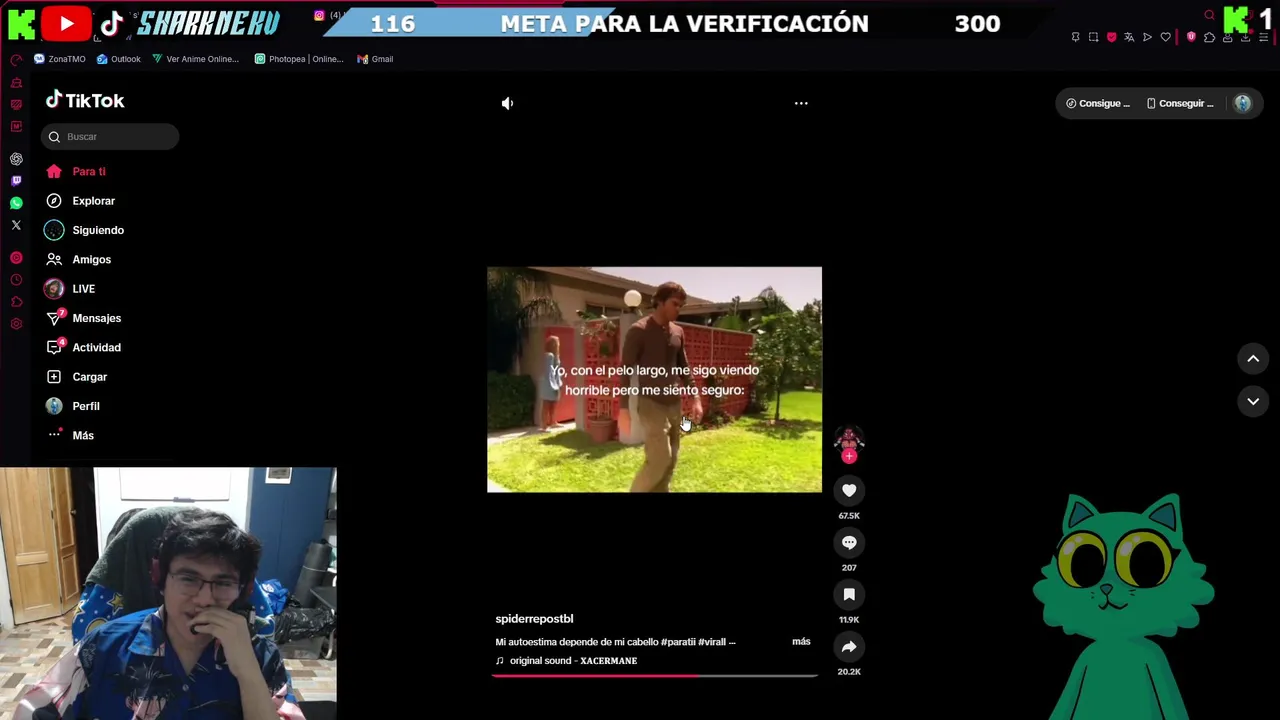The image size is (1280, 720).
Task: Click the pin icon in browser toolbar
Action: (x=1076, y=37)
